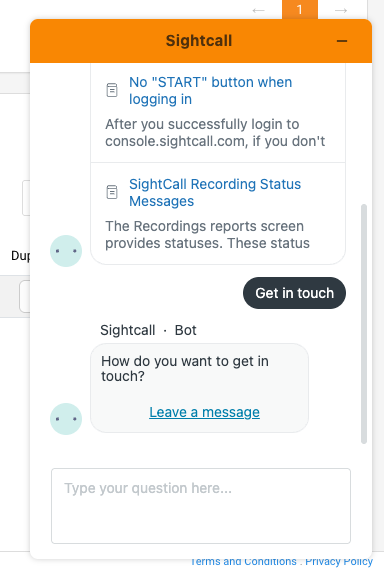Open the Privacy Policy link

tap(339, 561)
